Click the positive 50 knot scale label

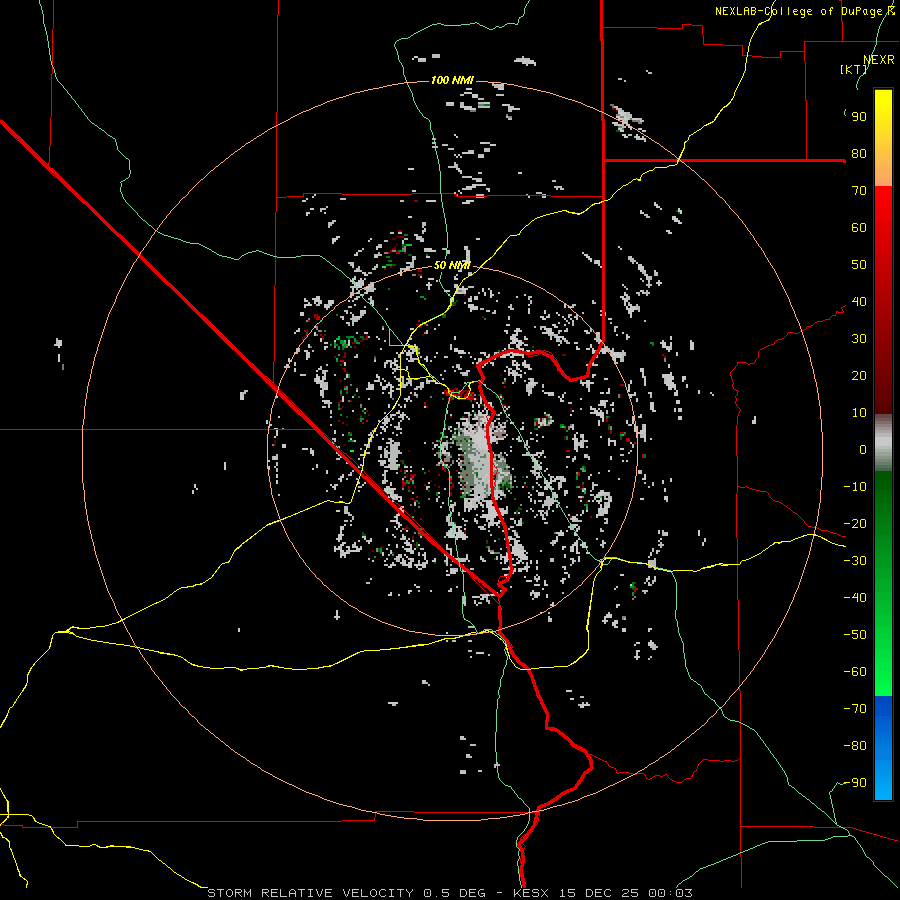pyautogui.click(x=859, y=265)
